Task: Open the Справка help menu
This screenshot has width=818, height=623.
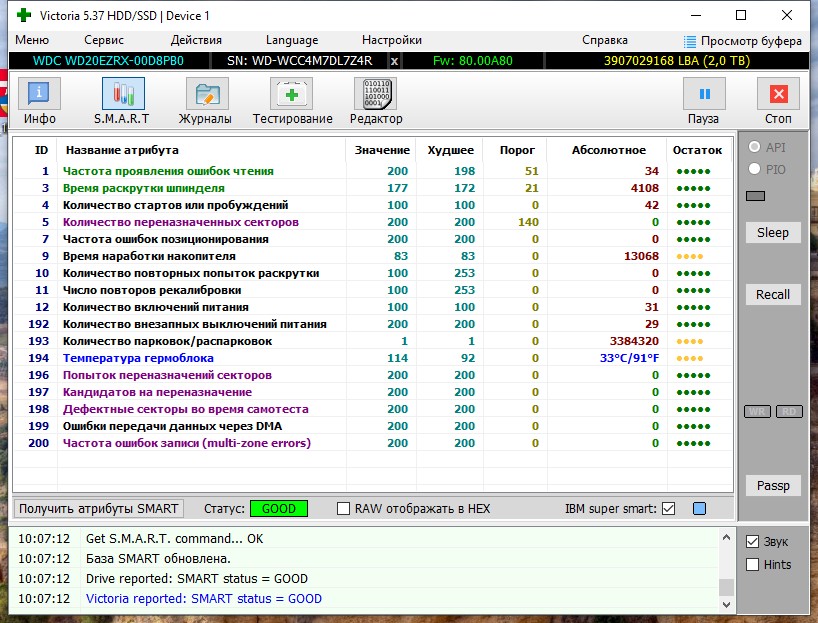Action: tap(605, 40)
